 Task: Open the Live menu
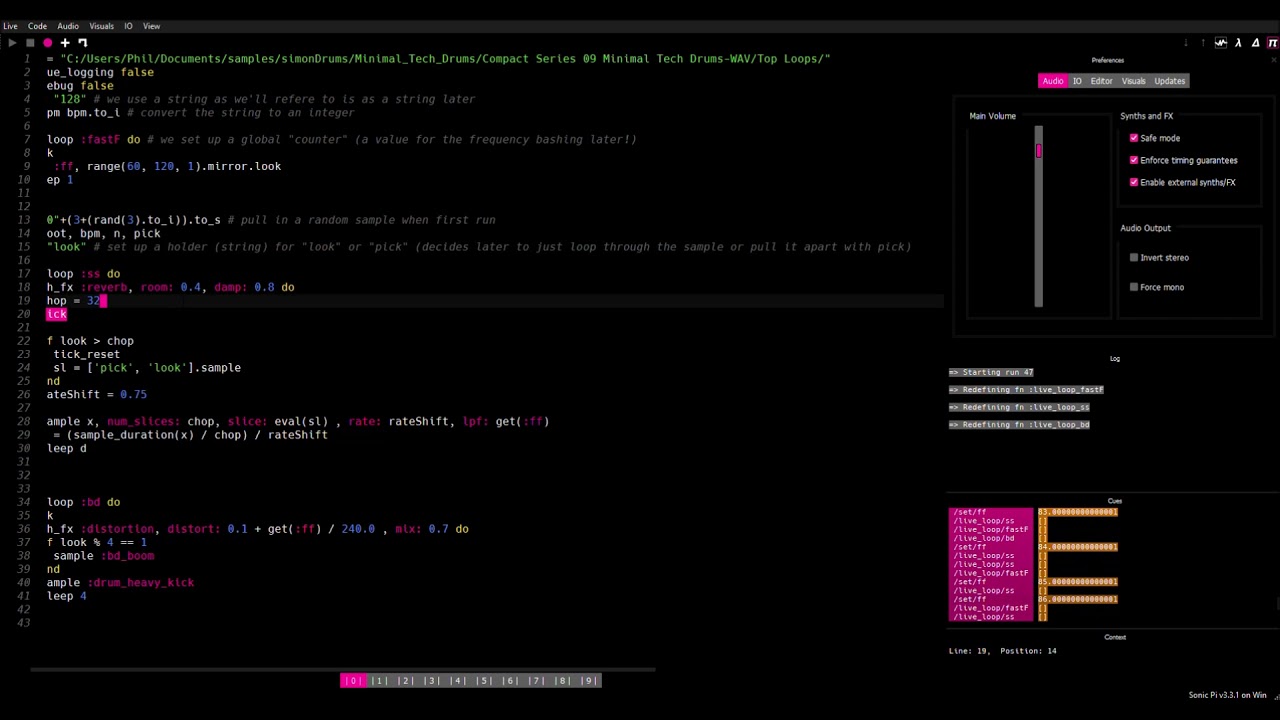point(10,26)
